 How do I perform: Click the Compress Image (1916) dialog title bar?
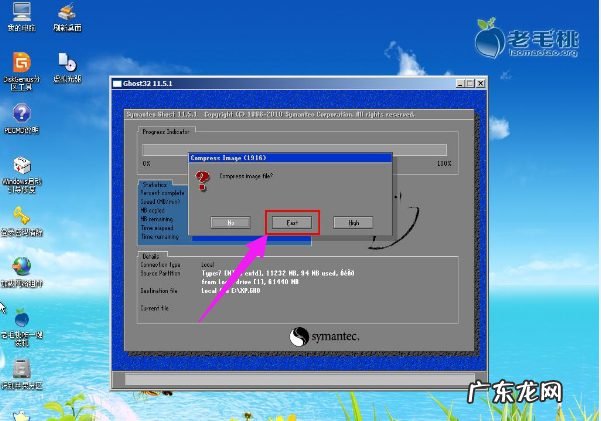point(290,158)
